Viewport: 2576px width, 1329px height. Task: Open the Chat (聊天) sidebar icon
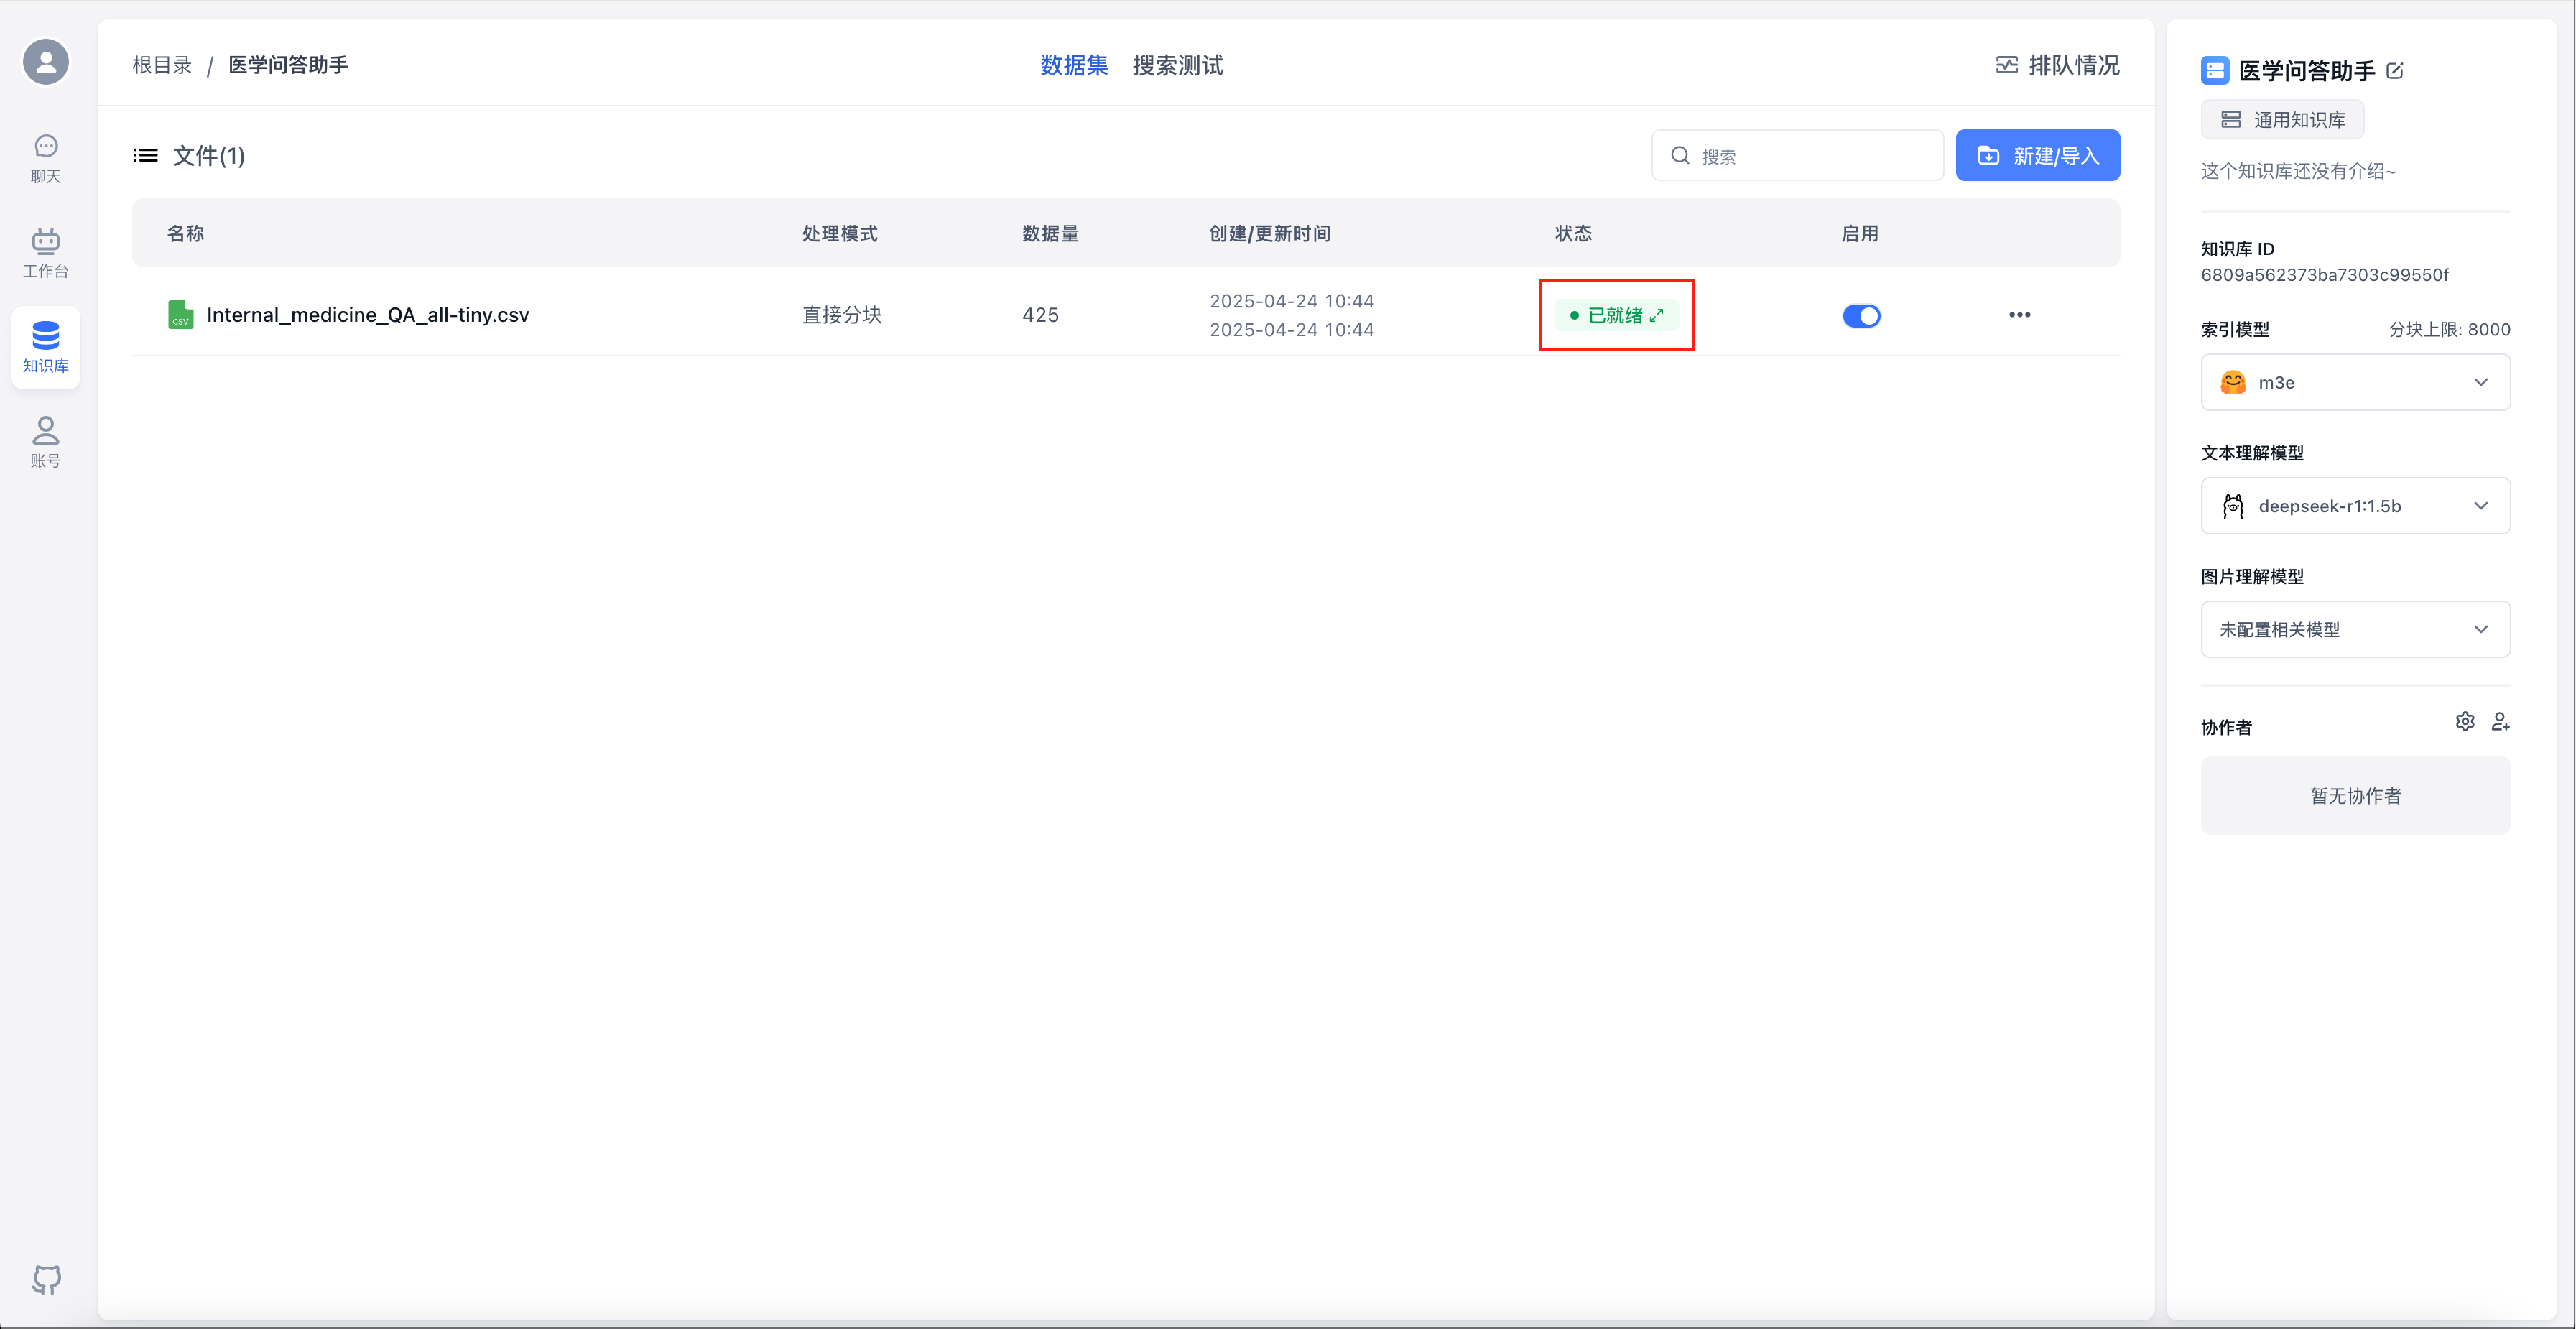coord(46,158)
